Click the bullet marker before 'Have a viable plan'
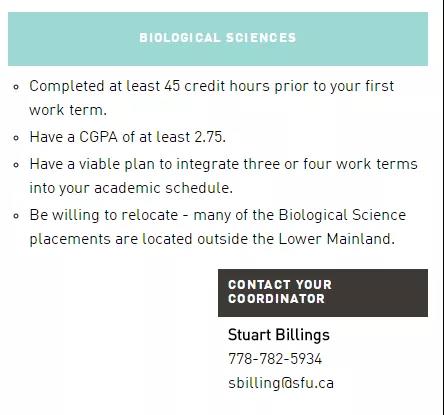Viewport: 444px width, 415px height. [16, 165]
